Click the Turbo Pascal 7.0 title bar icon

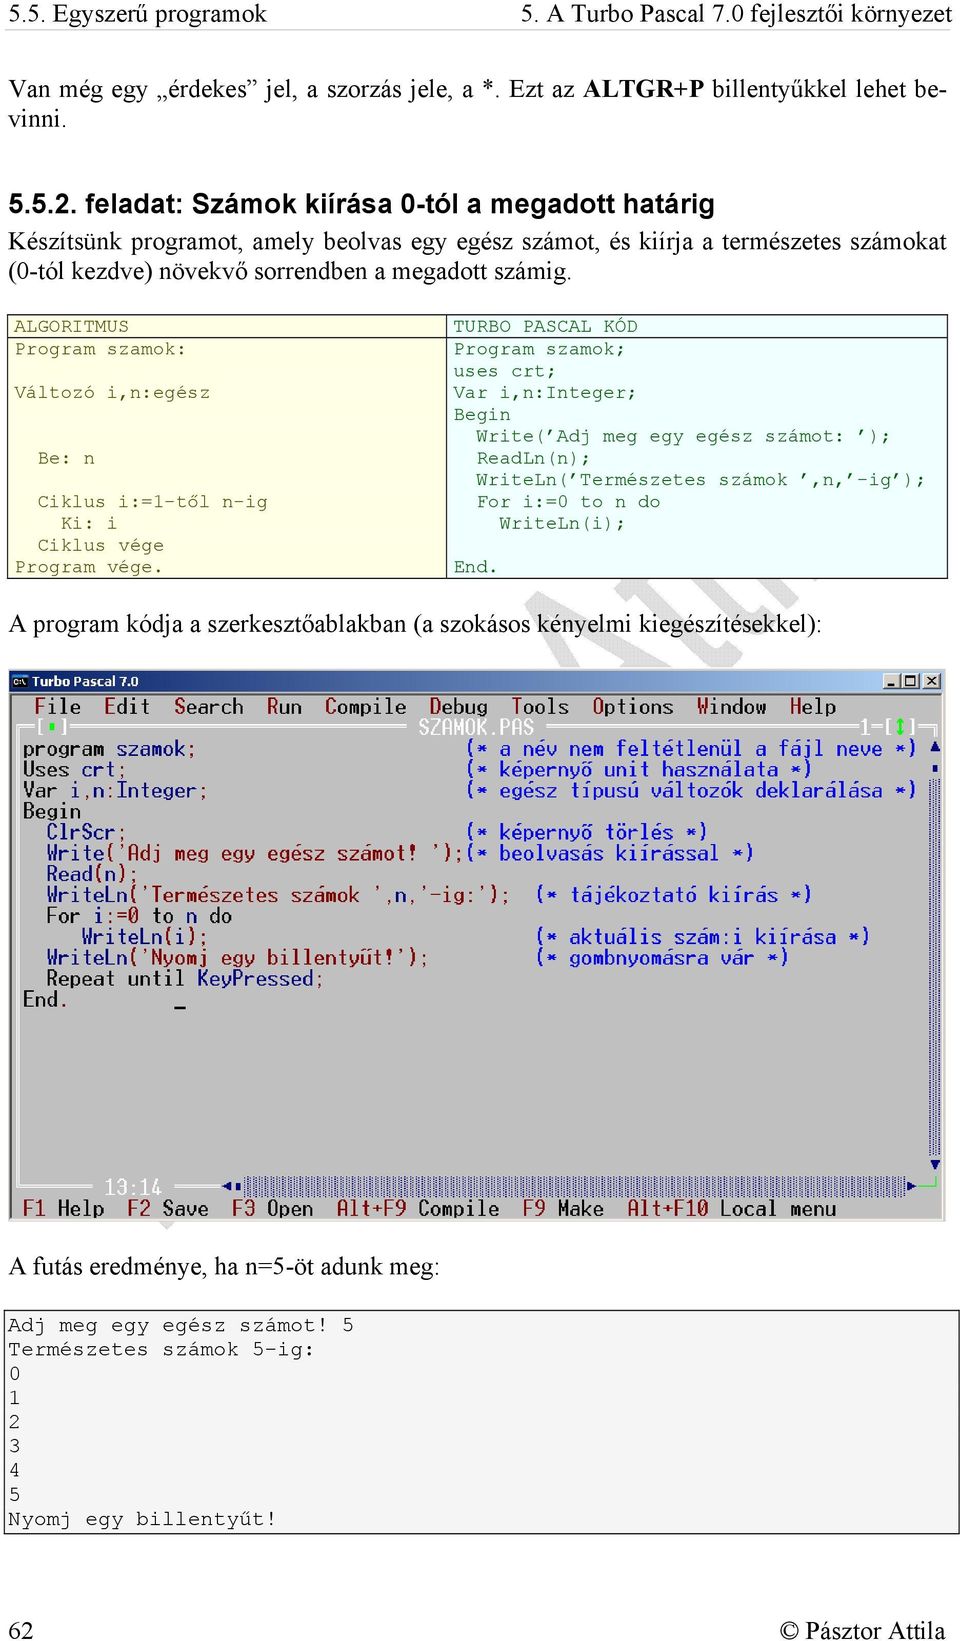[20, 681]
